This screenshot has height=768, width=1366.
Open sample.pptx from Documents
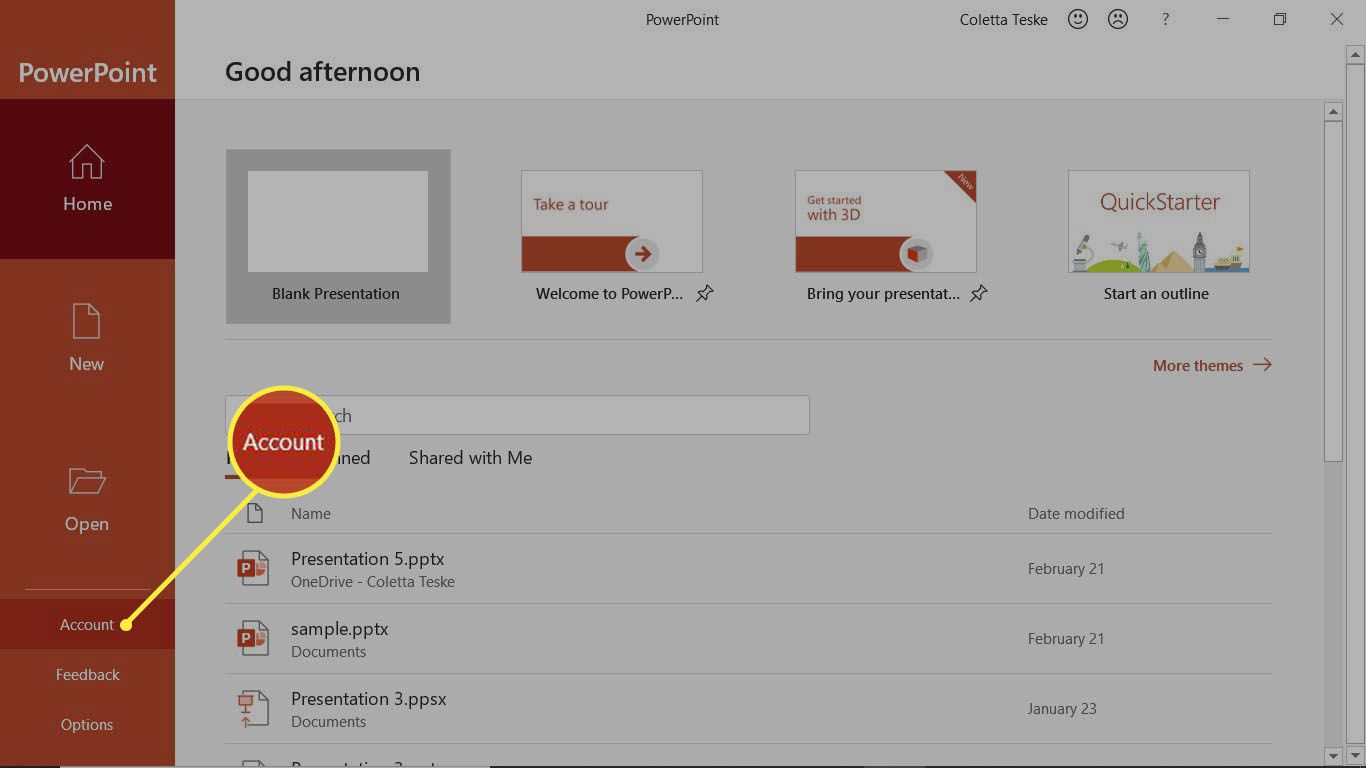[x=749, y=638]
